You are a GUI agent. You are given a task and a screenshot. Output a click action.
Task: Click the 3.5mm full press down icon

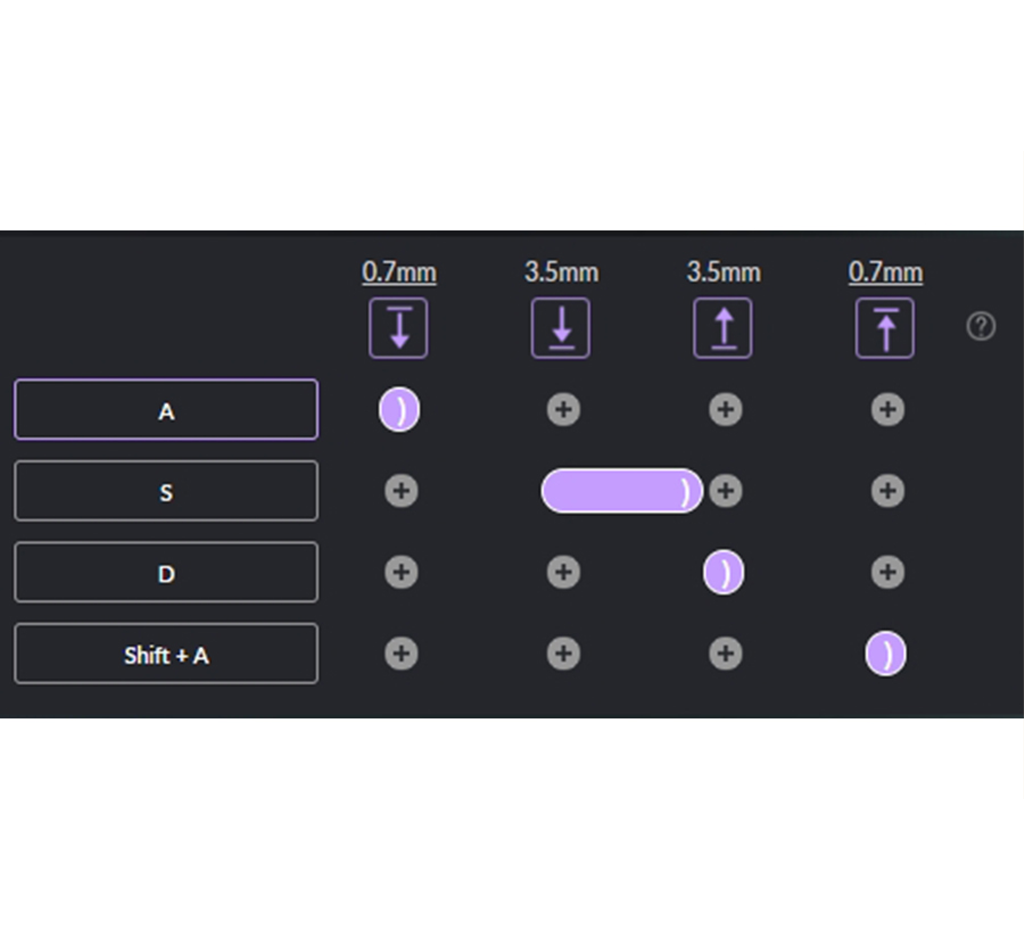(560, 328)
